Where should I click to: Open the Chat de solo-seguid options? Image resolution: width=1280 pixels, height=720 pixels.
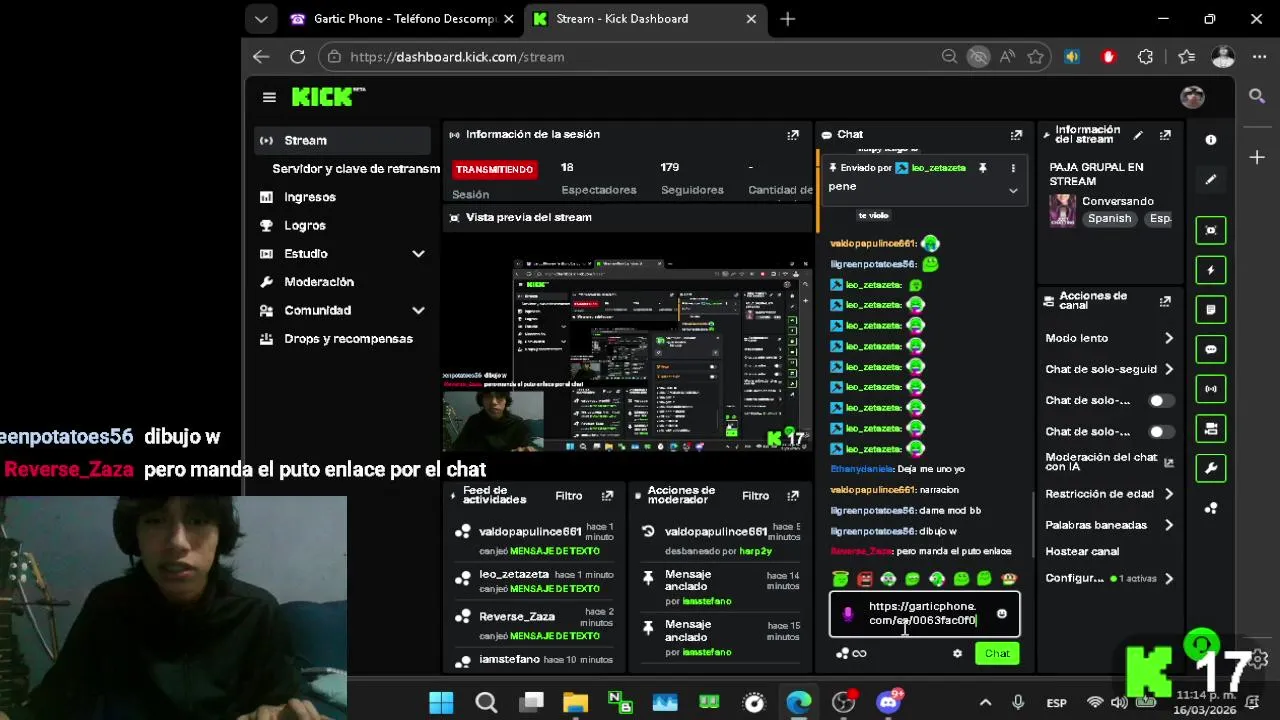pos(1108,370)
